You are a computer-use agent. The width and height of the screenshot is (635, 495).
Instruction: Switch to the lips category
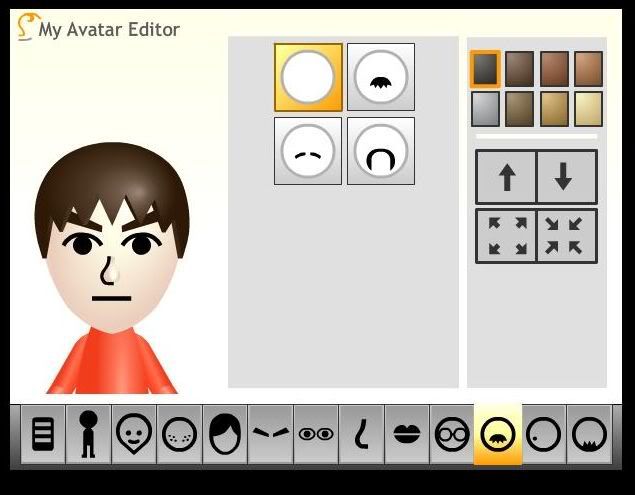[x=407, y=435]
